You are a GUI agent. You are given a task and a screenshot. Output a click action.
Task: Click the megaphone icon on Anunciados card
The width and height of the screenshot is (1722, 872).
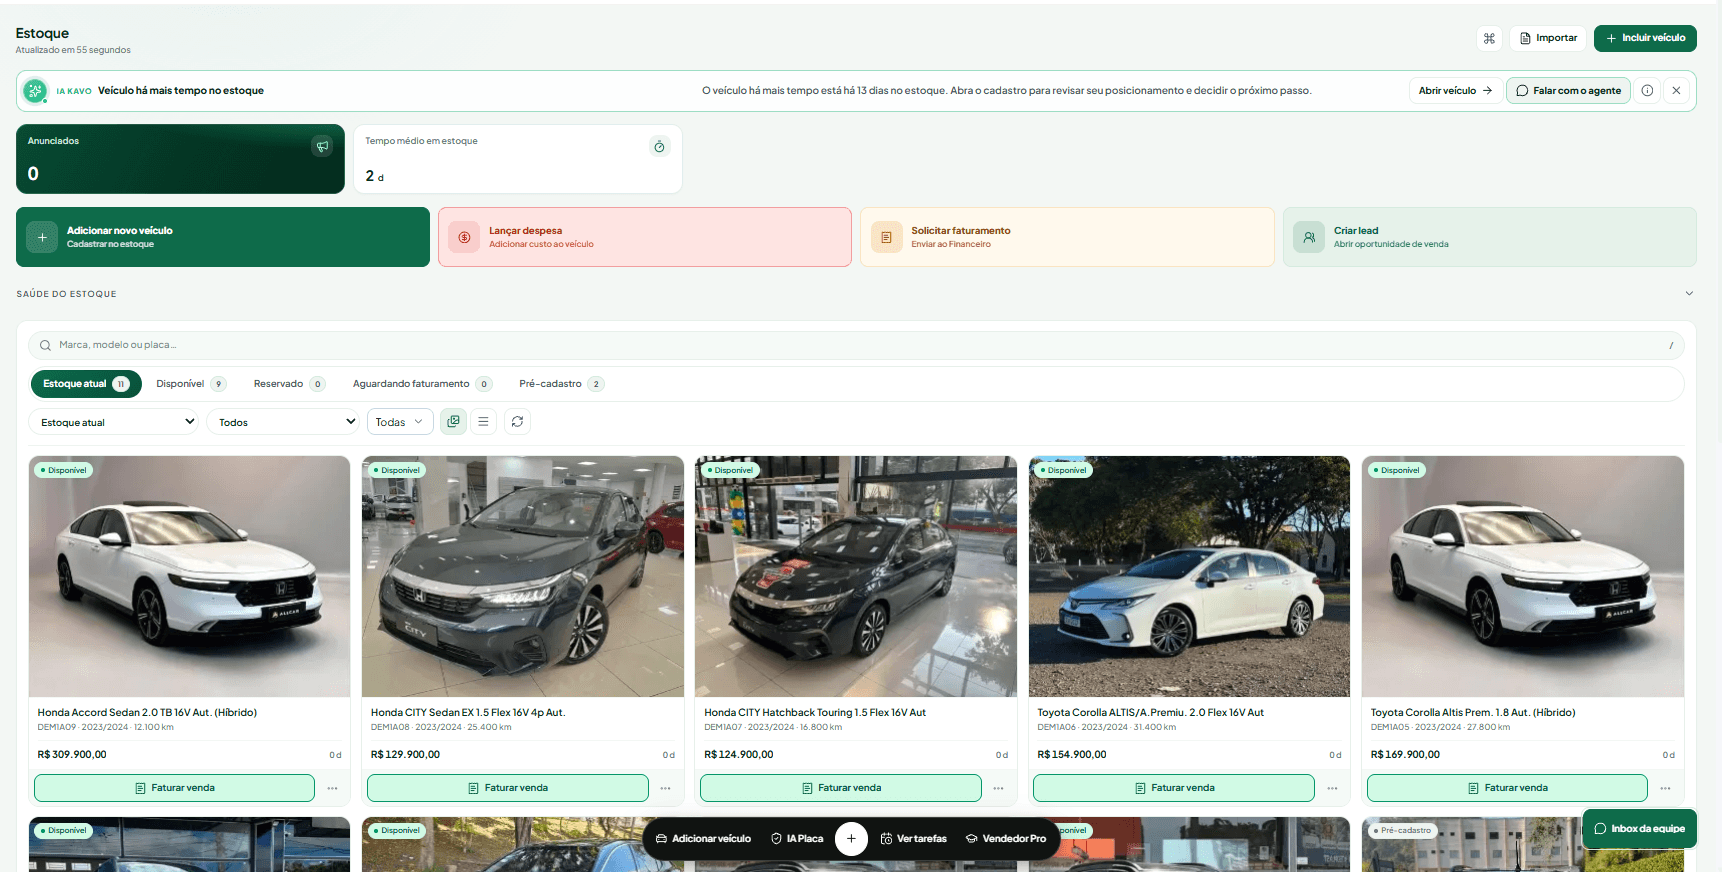322,146
